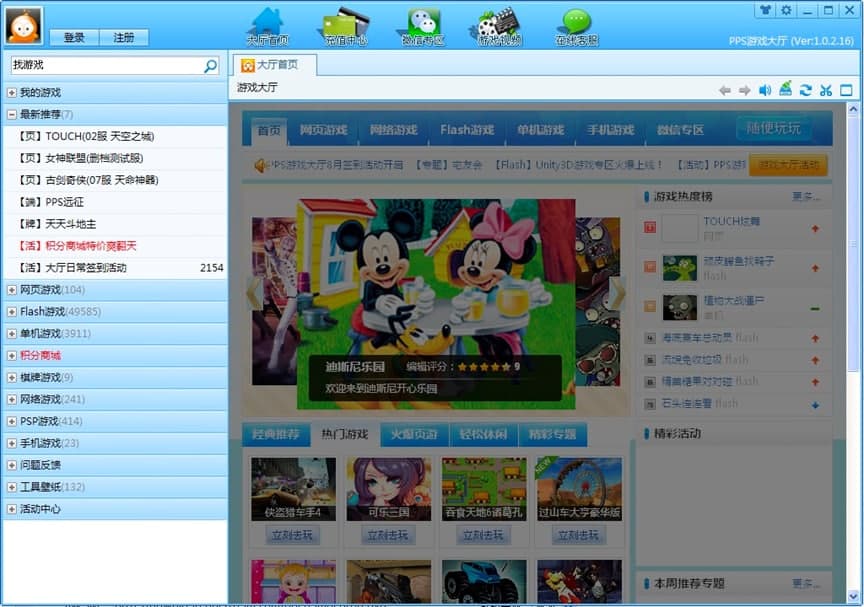Expand the 网络游戏(241) section

coord(12,399)
